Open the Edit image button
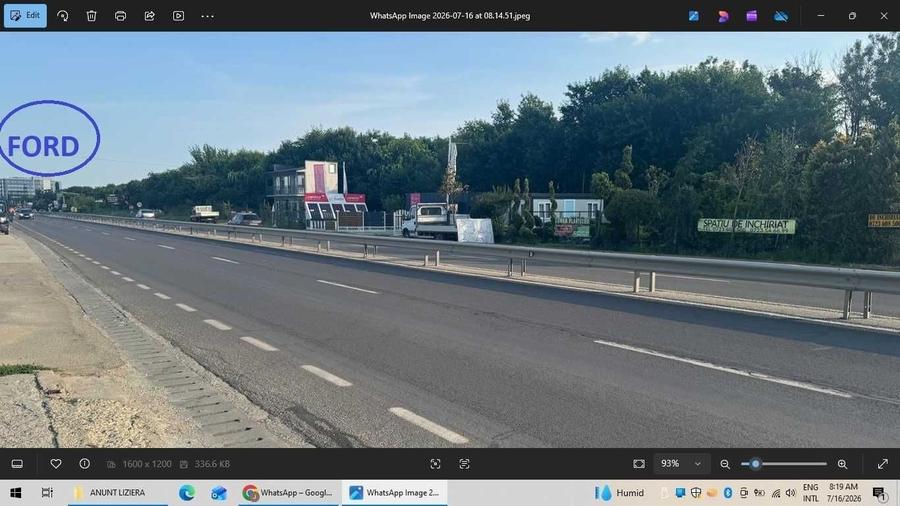The image size is (900, 506). (x=25, y=15)
